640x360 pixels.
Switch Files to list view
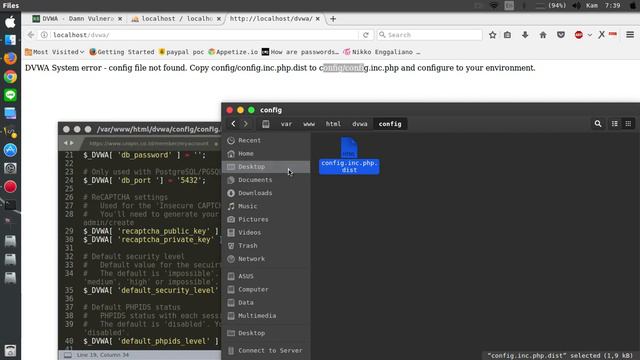click(x=614, y=124)
